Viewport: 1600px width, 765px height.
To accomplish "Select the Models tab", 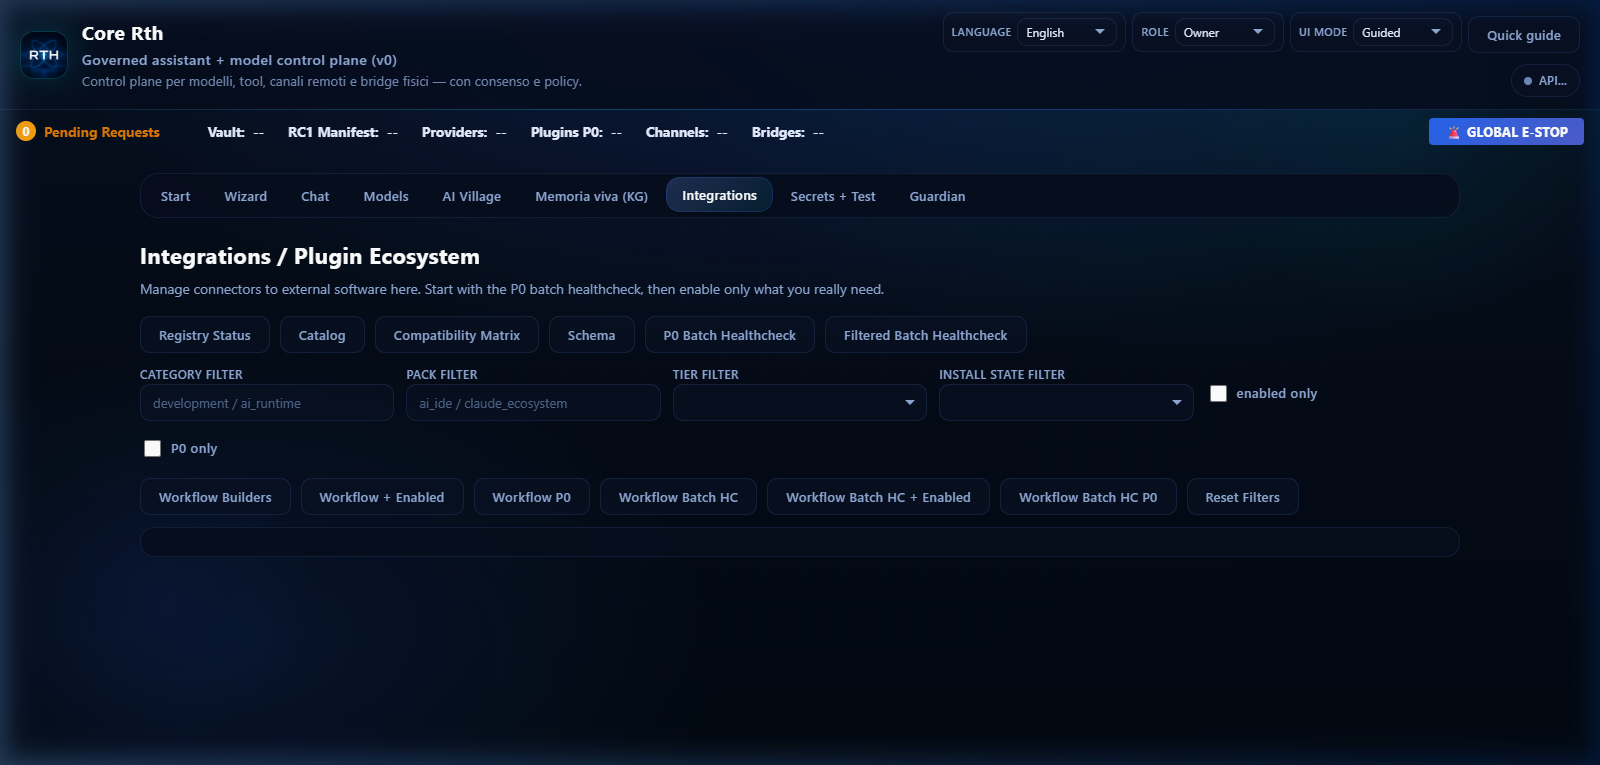I will [386, 196].
